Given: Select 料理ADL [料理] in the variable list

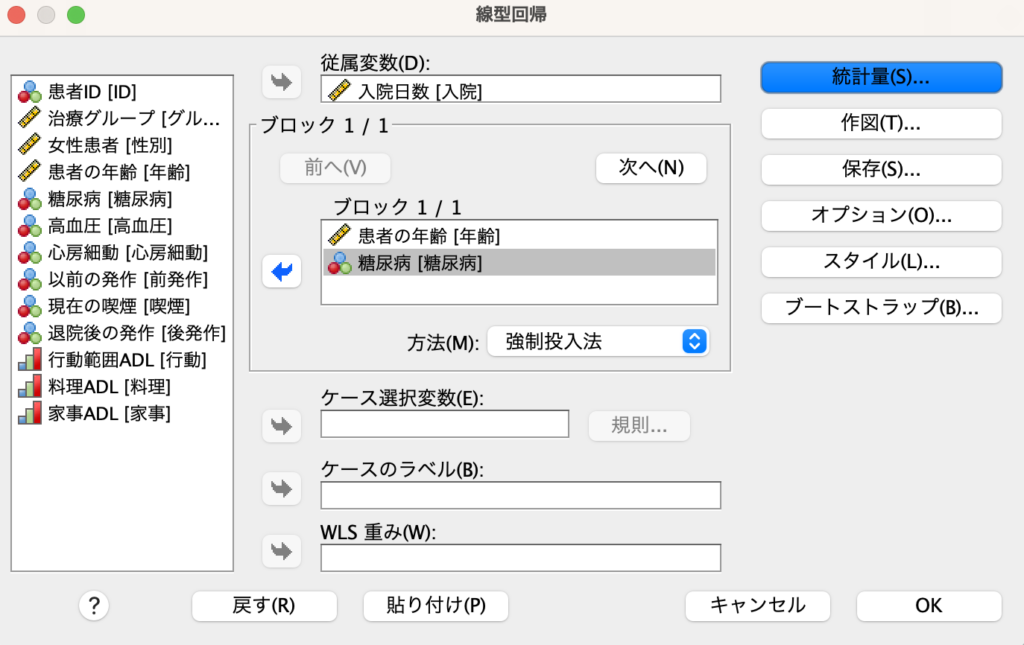Looking at the screenshot, I should point(109,386).
